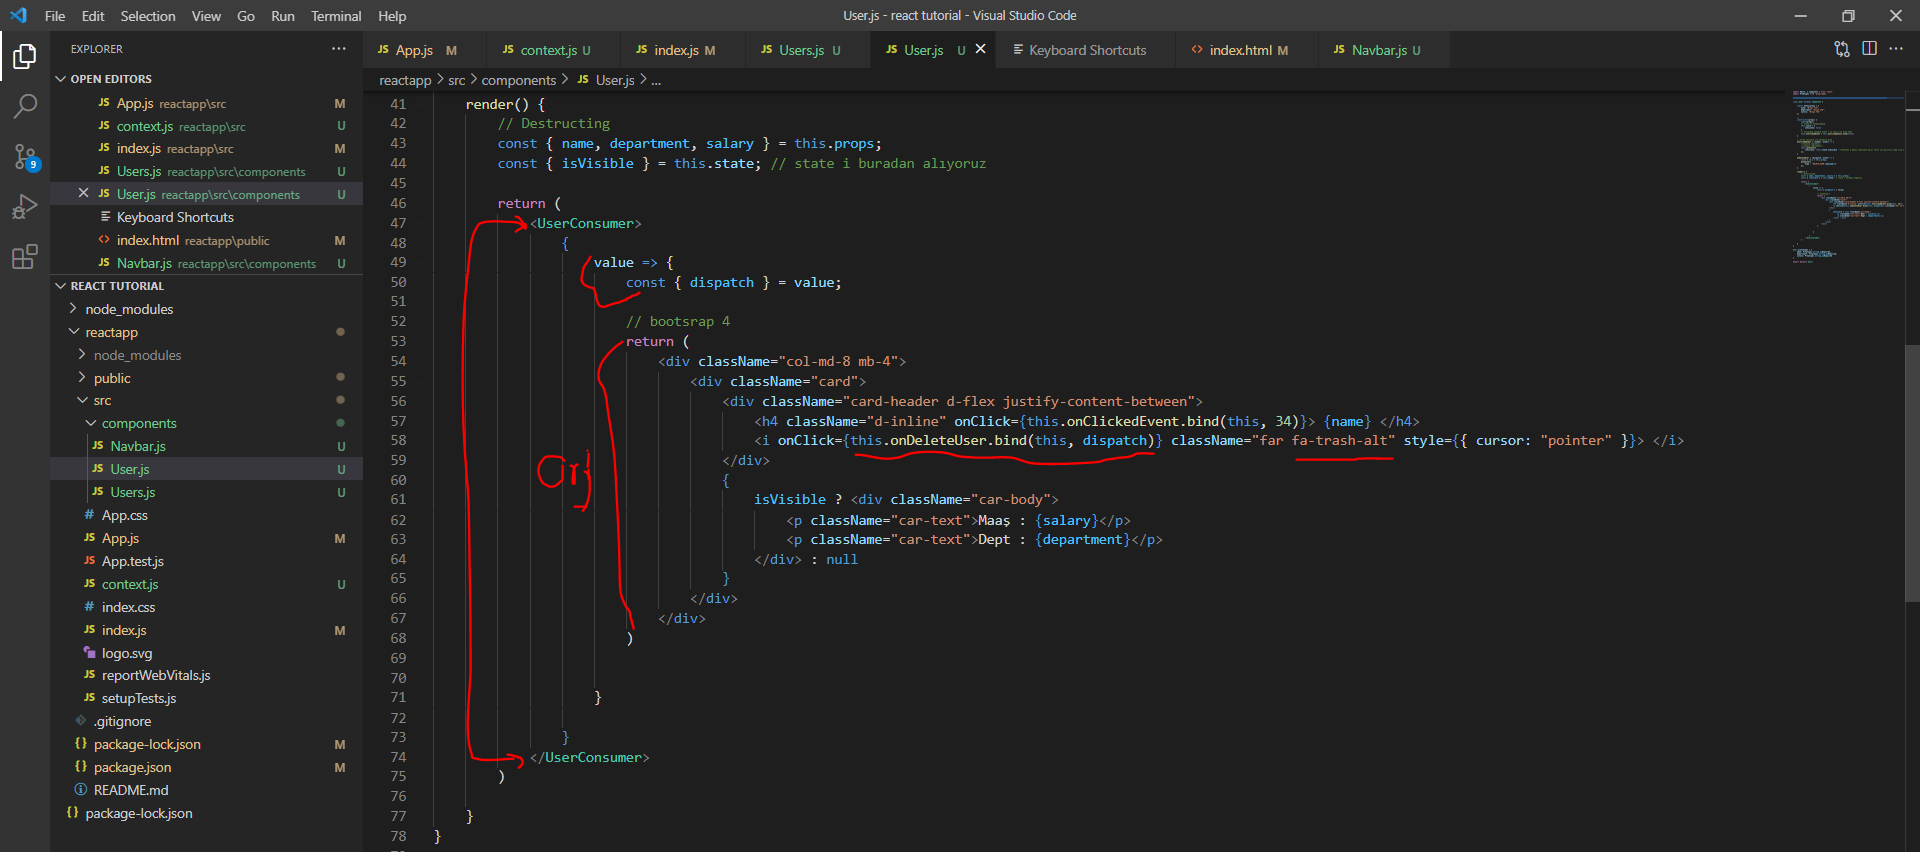Click the Split Editor Right icon

[1869, 49]
